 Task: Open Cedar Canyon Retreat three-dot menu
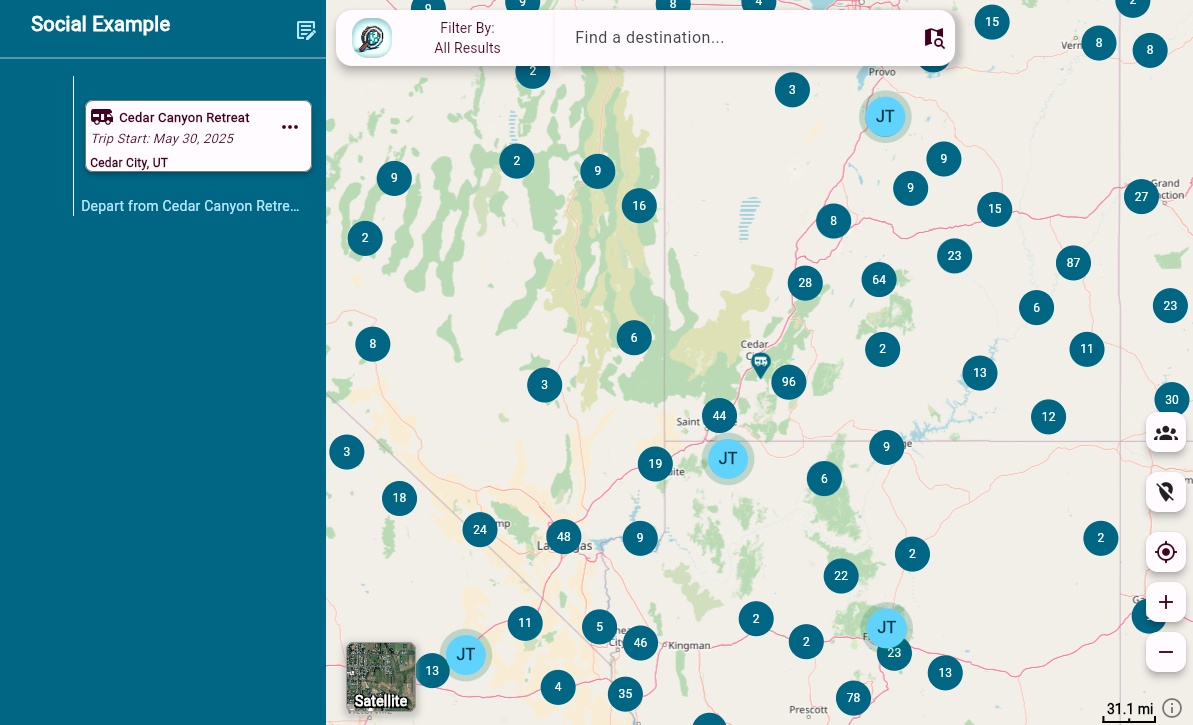[x=290, y=127]
